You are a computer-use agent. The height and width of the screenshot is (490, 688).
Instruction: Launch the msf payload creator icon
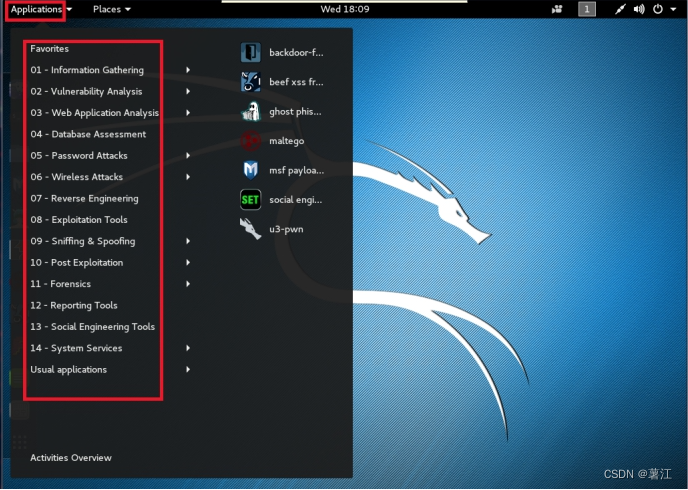point(251,170)
